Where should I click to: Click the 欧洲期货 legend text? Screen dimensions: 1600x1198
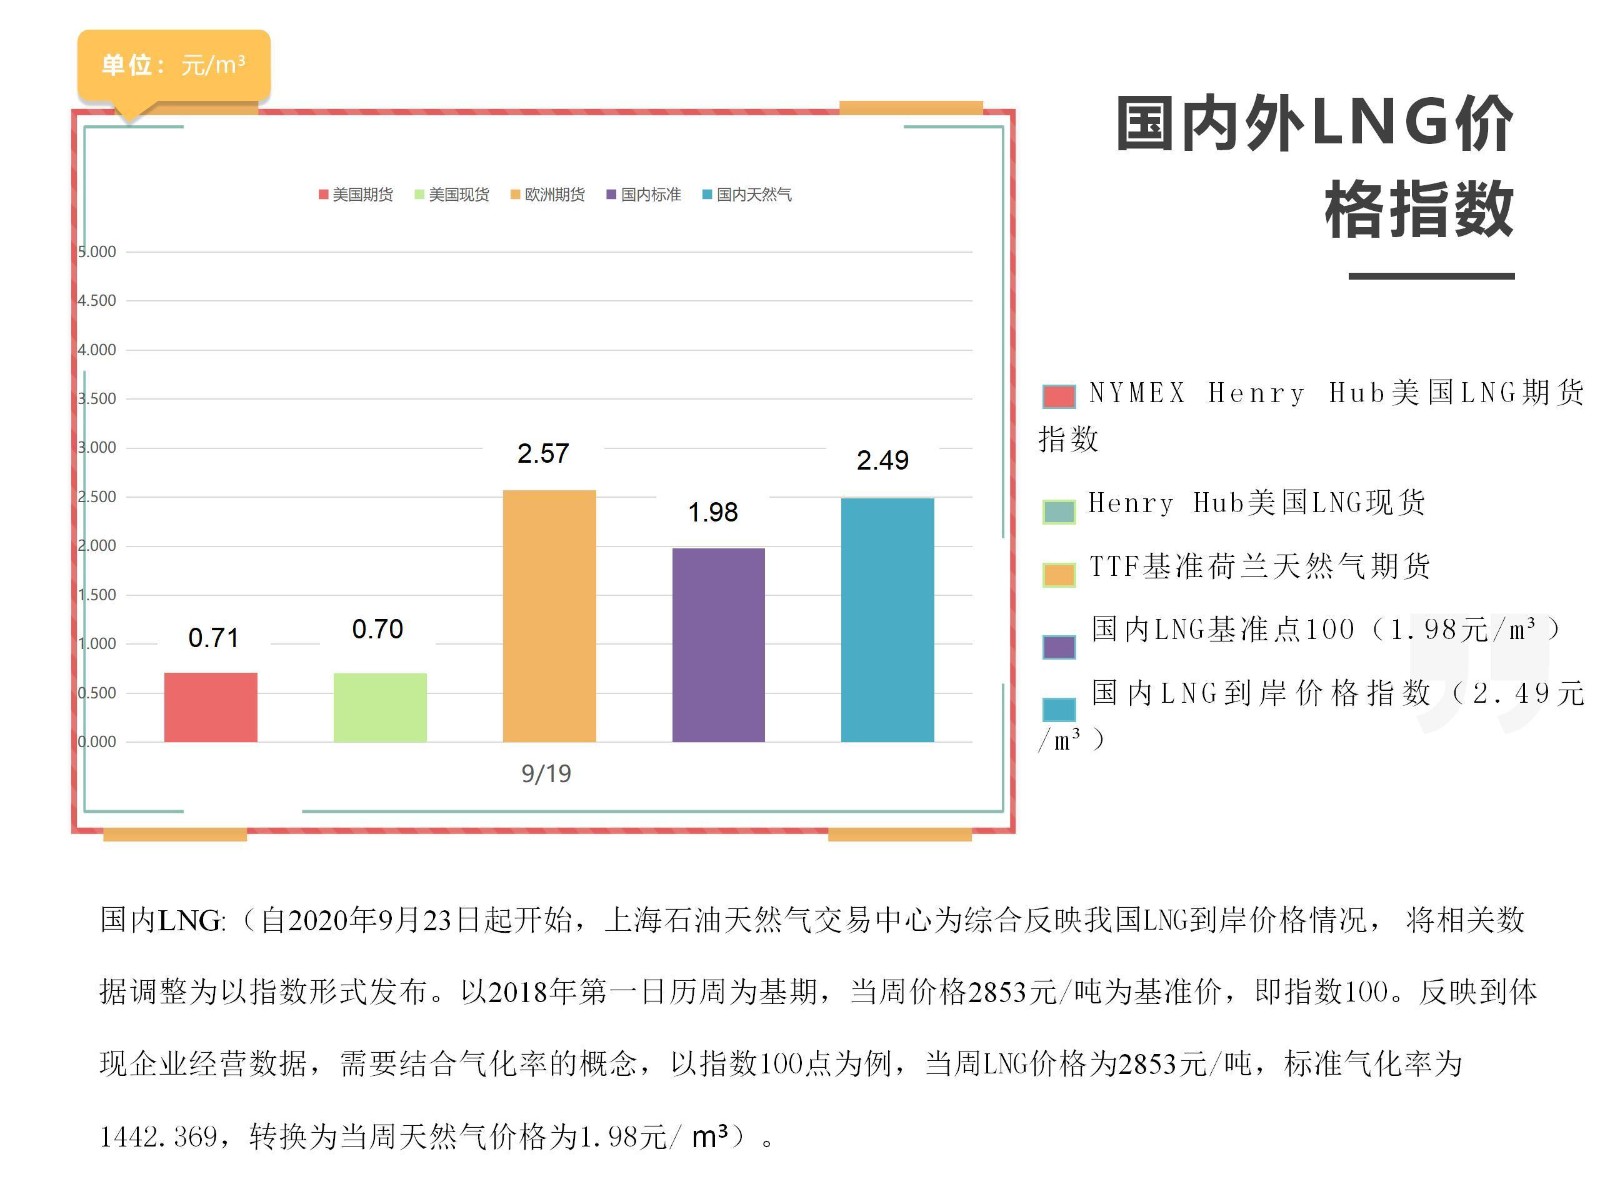click(x=555, y=194)
